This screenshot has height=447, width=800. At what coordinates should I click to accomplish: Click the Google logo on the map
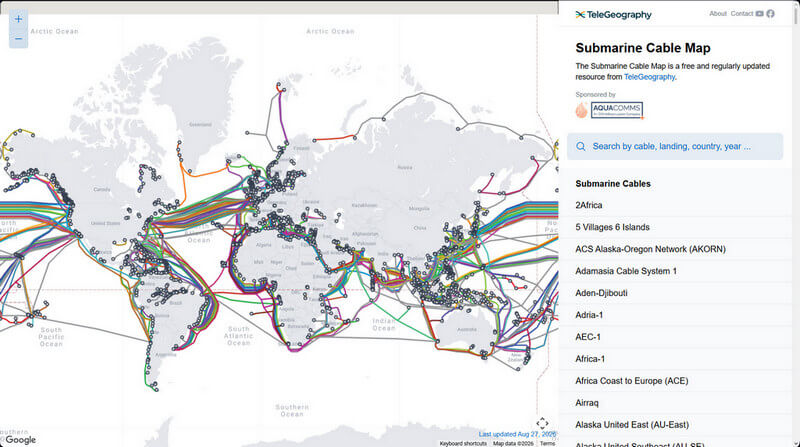tap(20, 439)
